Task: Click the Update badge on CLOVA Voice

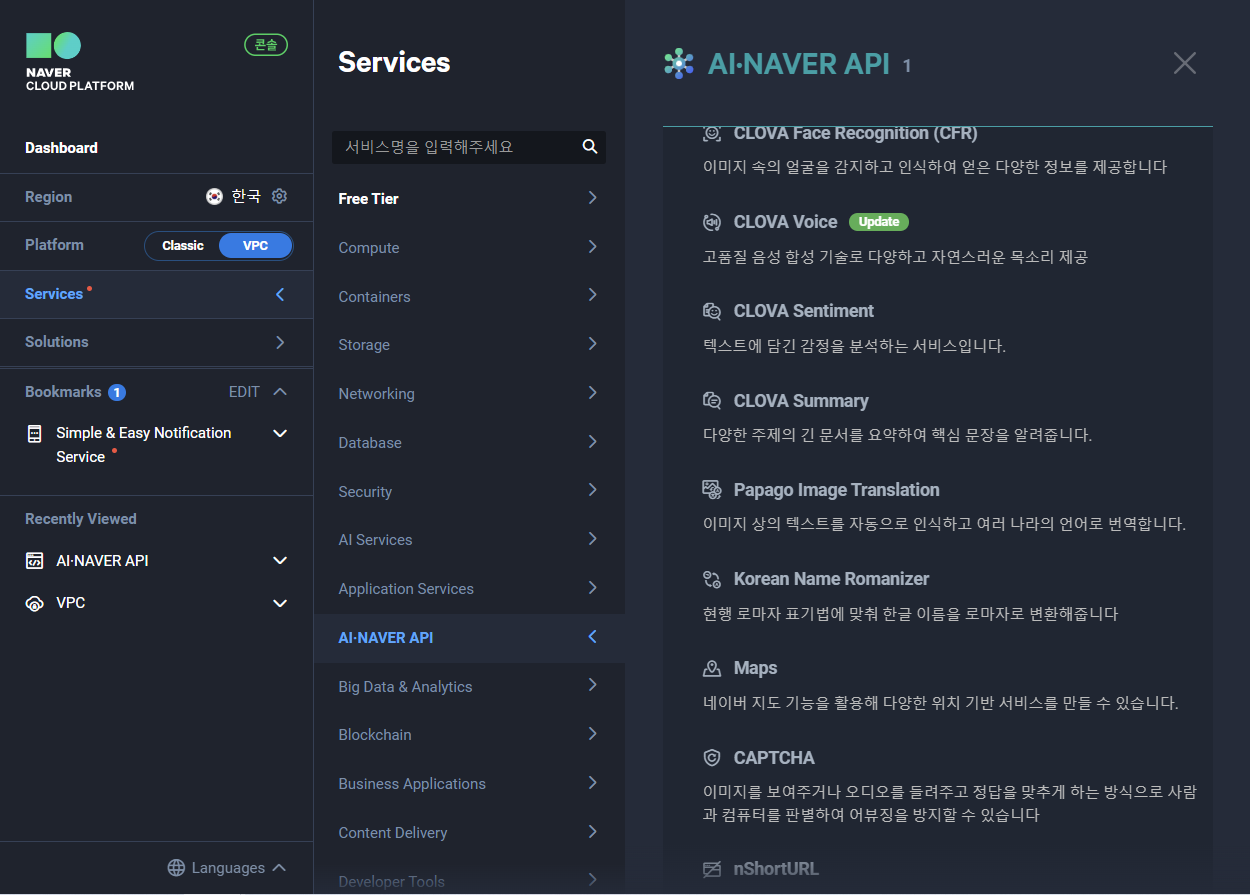Action: (x=879, y=222)
